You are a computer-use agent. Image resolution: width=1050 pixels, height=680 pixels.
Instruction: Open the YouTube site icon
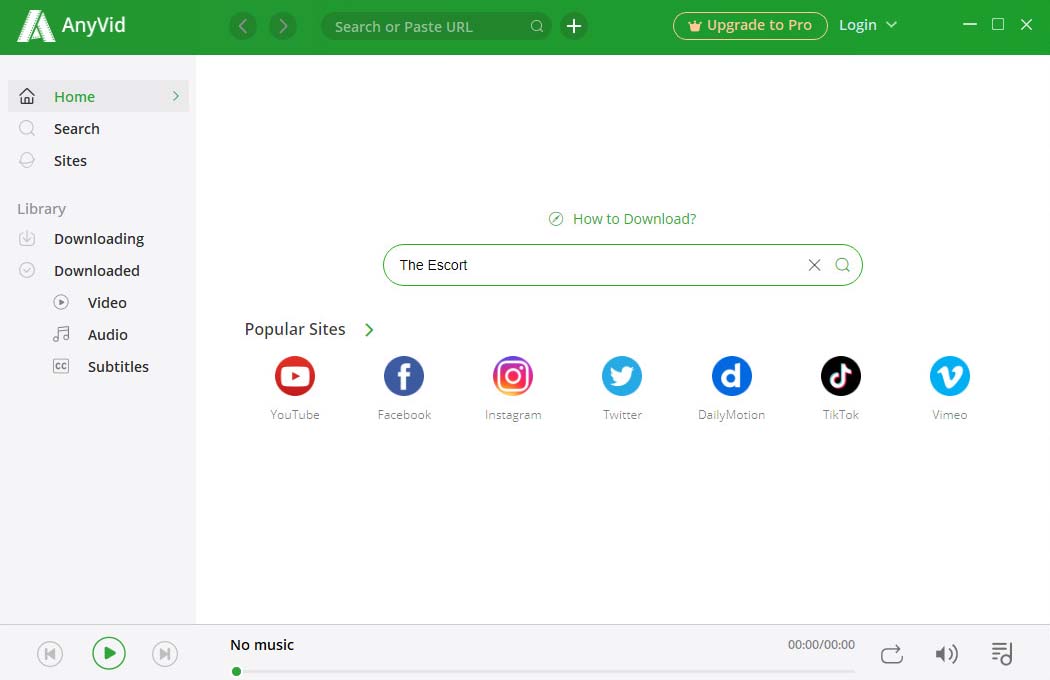(295, 376)
